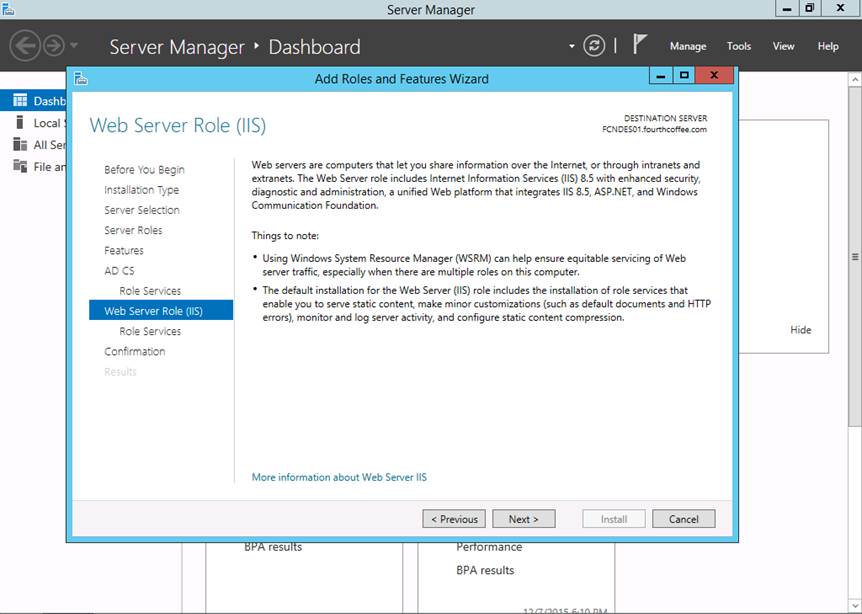The height and width of the screenshot is (614, 862).
Task: Click the refresh dashboard icon
Action: click(594, 46)
